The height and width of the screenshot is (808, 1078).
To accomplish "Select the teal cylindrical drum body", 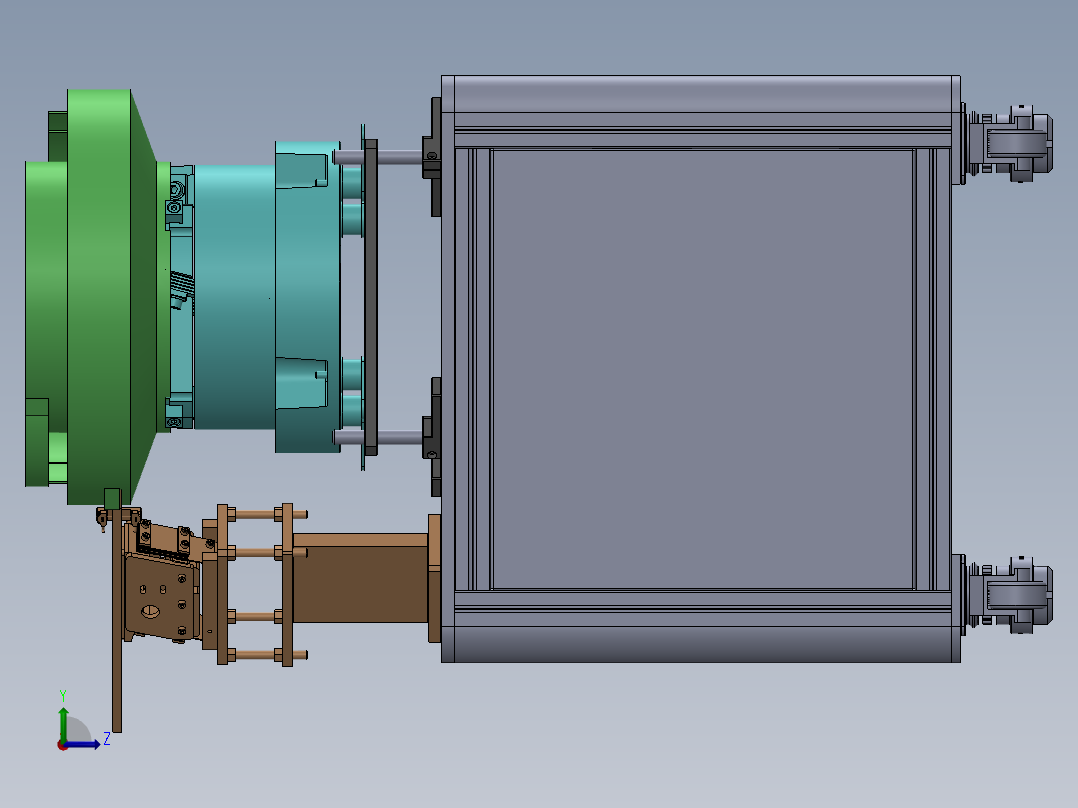I will point(234,296).
